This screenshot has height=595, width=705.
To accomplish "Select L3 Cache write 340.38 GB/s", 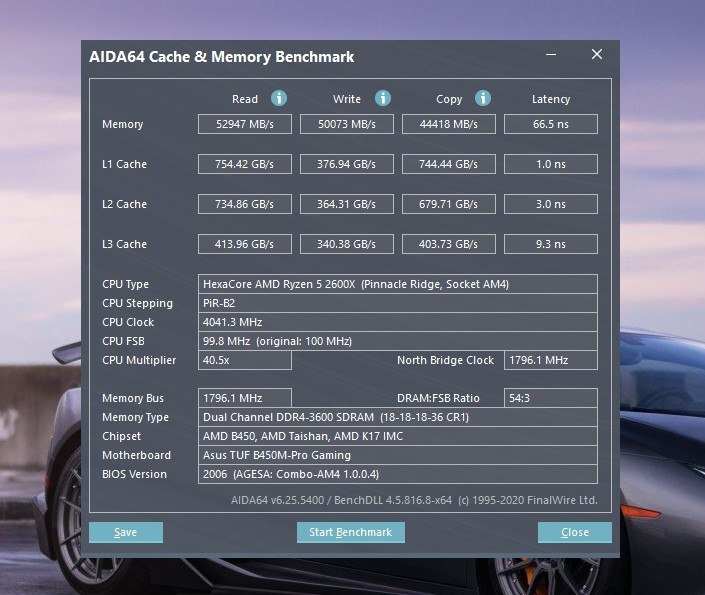I will point(347,244).
